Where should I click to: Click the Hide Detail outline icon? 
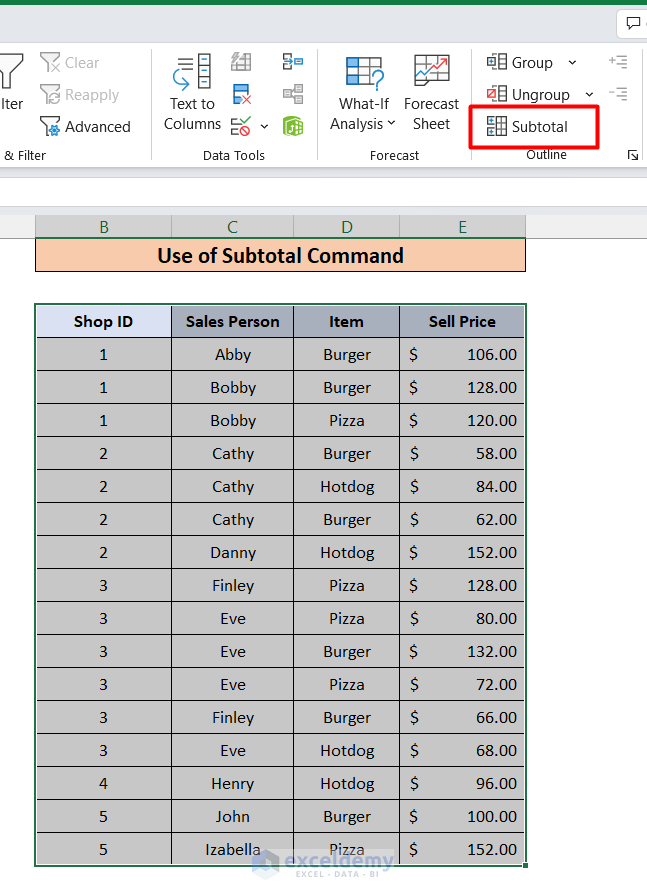tap(618, 94)
